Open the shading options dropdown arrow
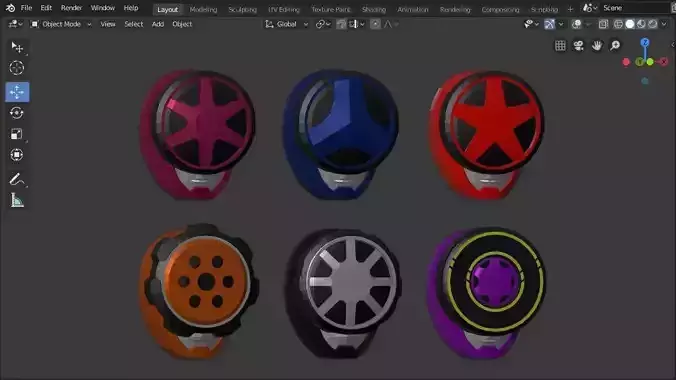This screenshot has height=380, width=676. (x=664, y=24)
